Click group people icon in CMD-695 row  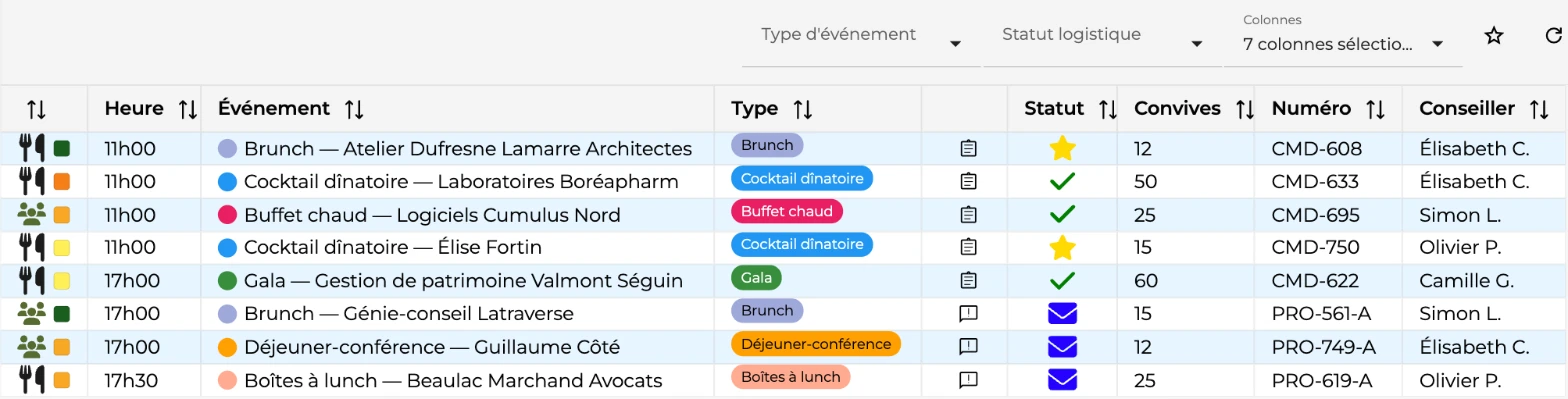(32, 215)
